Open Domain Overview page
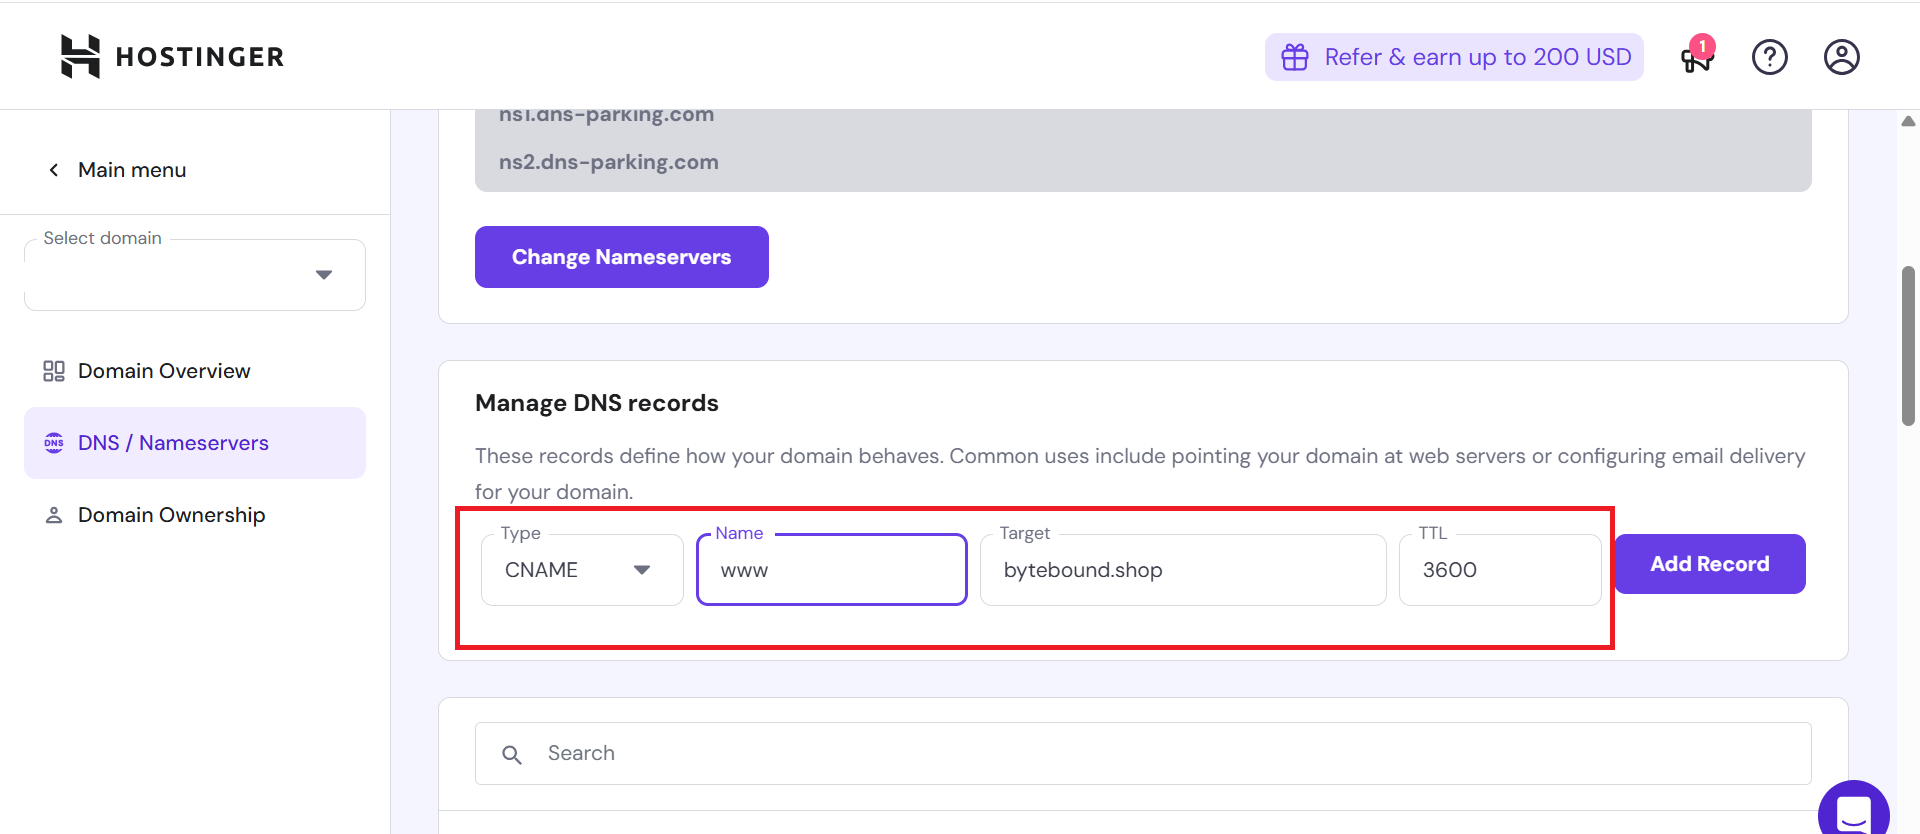1920x834 pixels. pyautogui.click(x=195, y=371)
